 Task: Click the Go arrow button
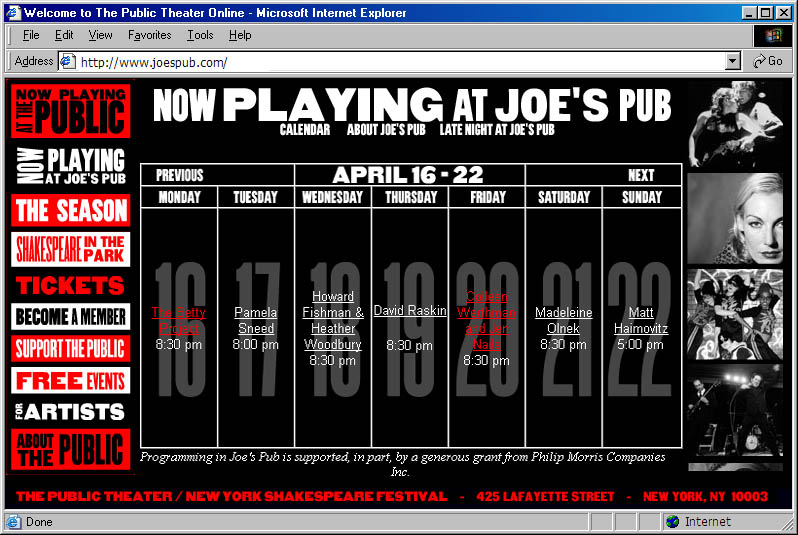pyautogui.click(x=768, y=61)
